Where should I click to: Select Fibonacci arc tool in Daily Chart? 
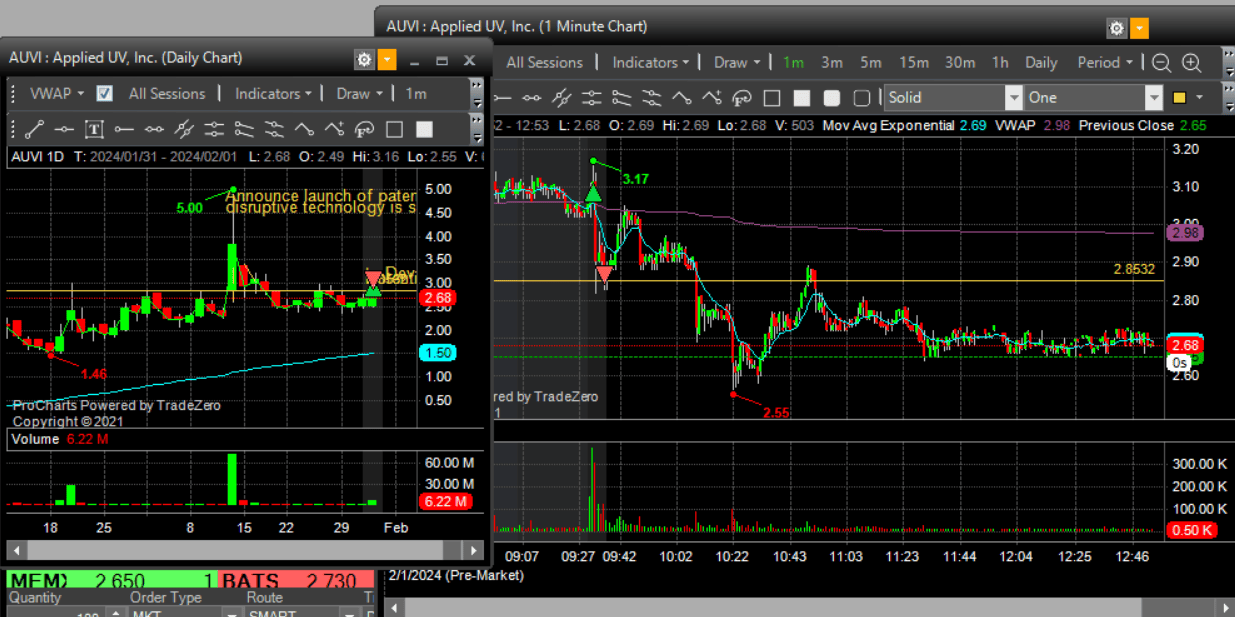364,129
